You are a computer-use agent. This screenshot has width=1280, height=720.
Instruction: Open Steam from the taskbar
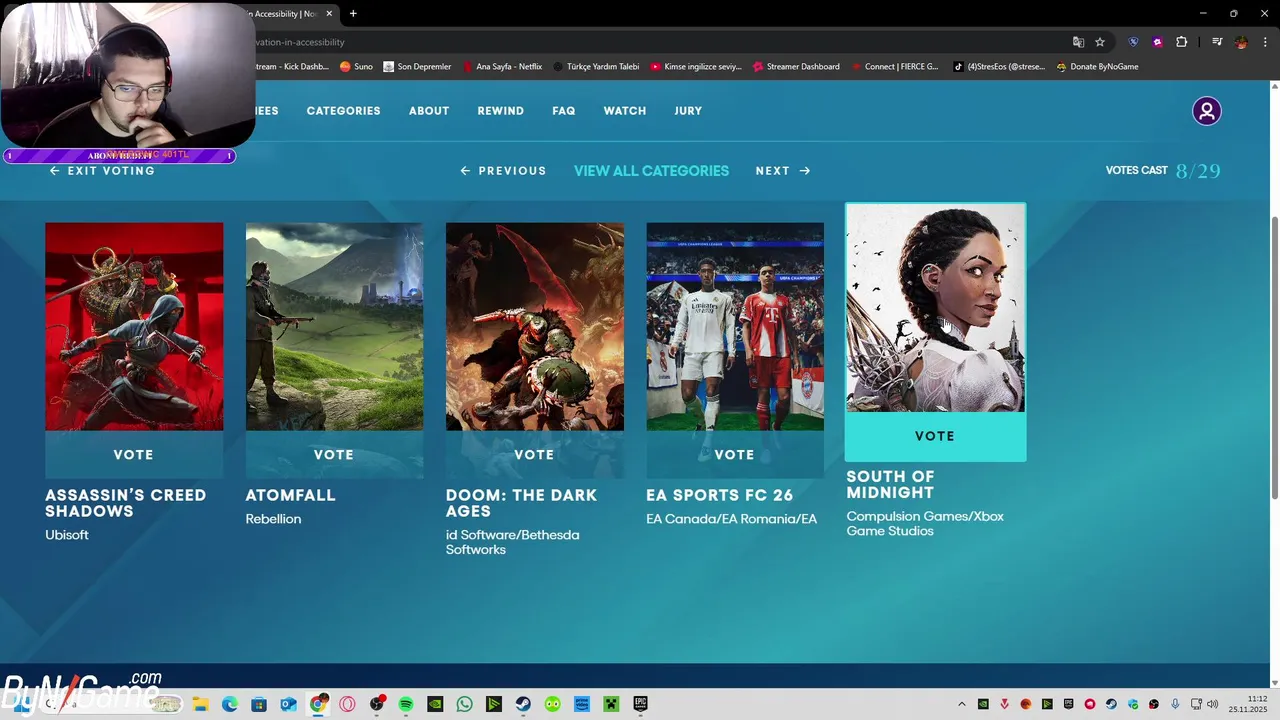click(x=523, y=704)
